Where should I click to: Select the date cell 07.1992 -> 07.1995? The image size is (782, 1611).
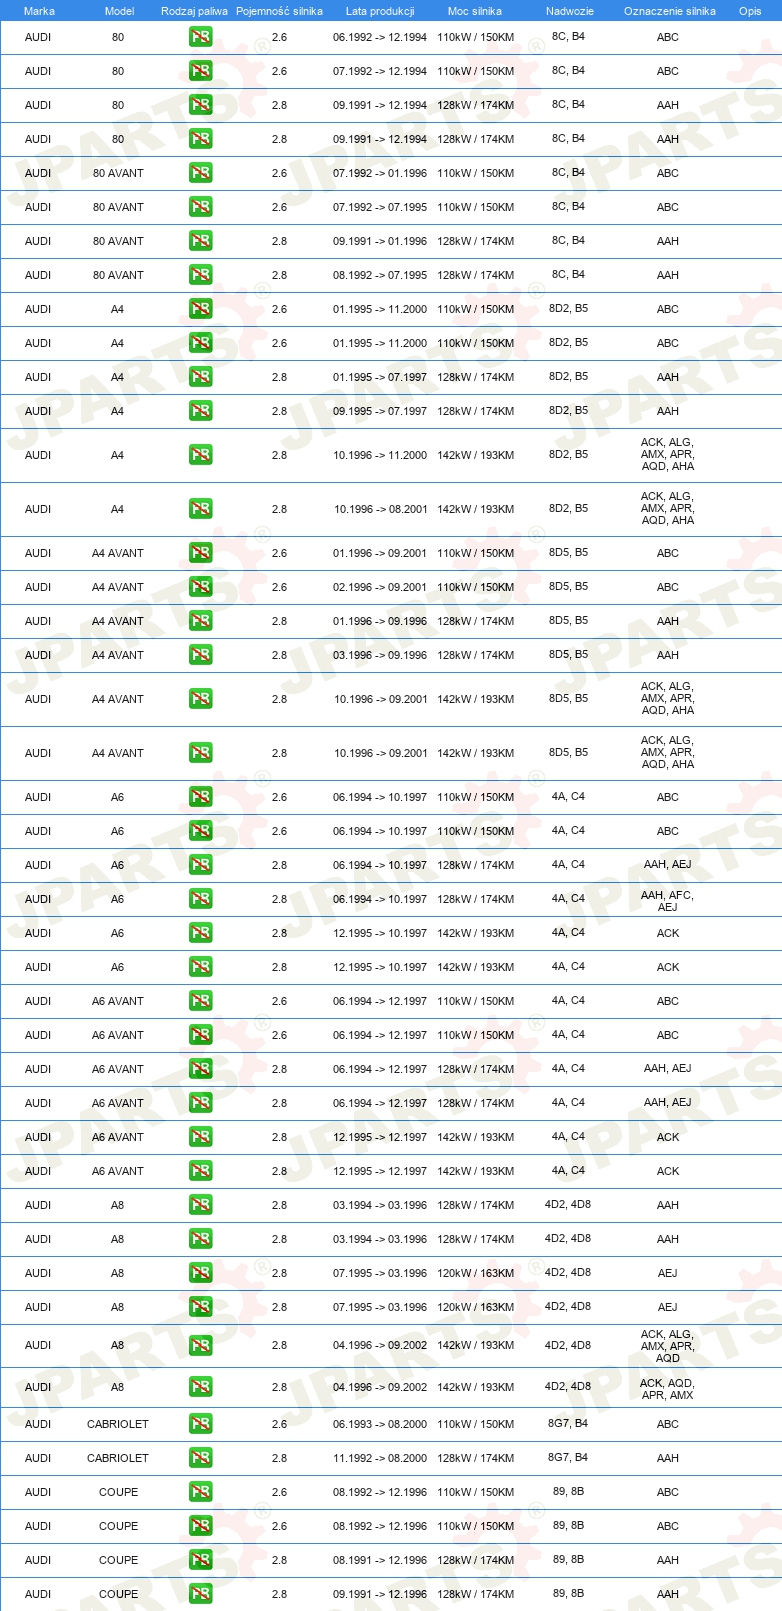pos(380,207)
